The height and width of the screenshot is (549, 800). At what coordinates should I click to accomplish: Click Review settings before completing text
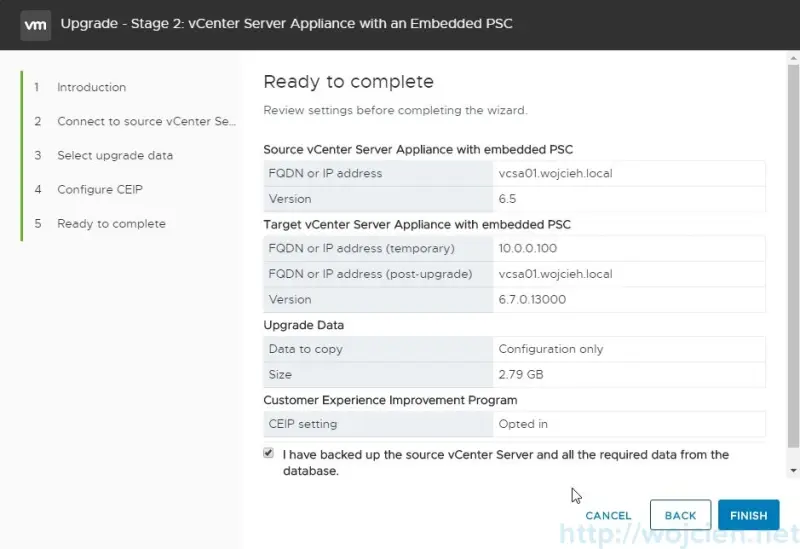pyautogui.click(x=395, y=110)
